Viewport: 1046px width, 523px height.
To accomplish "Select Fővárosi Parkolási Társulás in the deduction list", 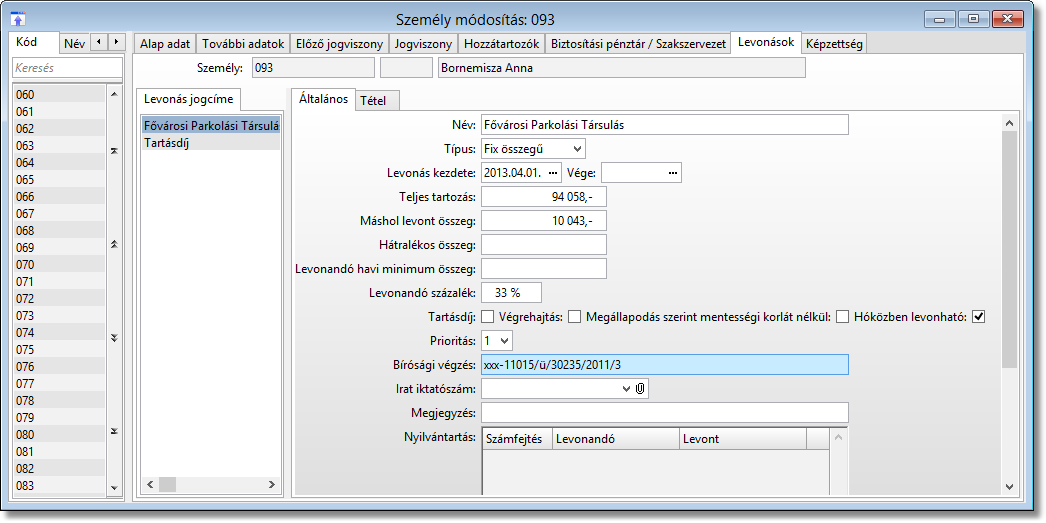I will tap(211, 125).
